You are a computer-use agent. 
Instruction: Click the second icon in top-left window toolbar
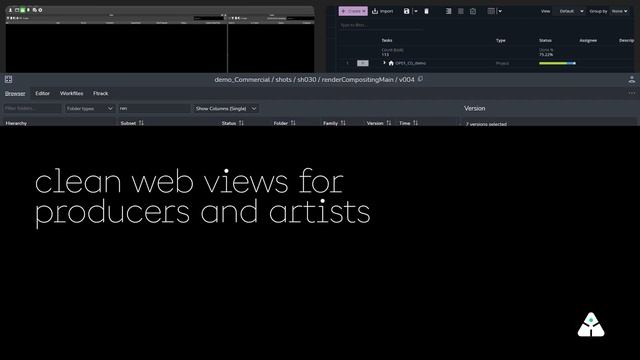click(x=17, y=10)
